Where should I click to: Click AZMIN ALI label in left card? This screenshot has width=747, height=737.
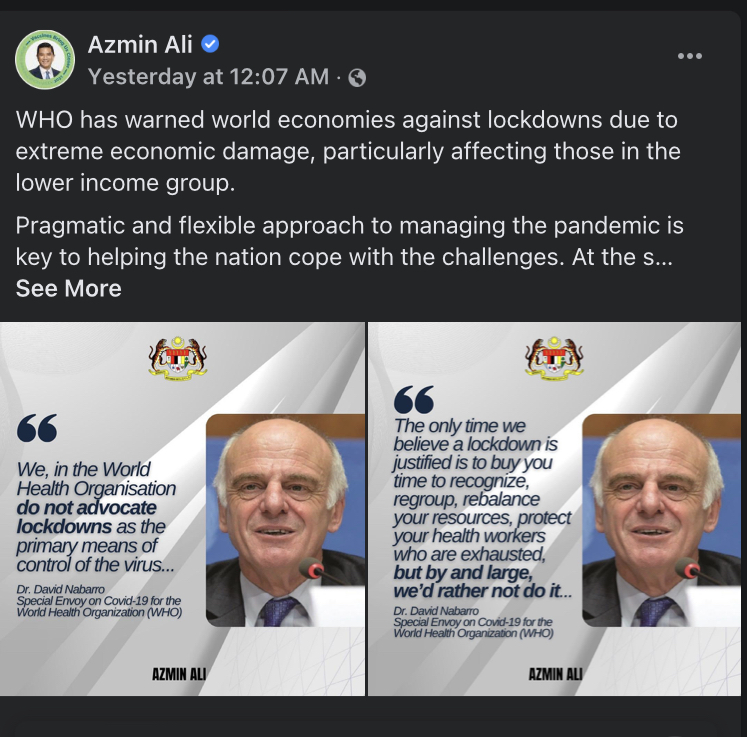[179, 674]
